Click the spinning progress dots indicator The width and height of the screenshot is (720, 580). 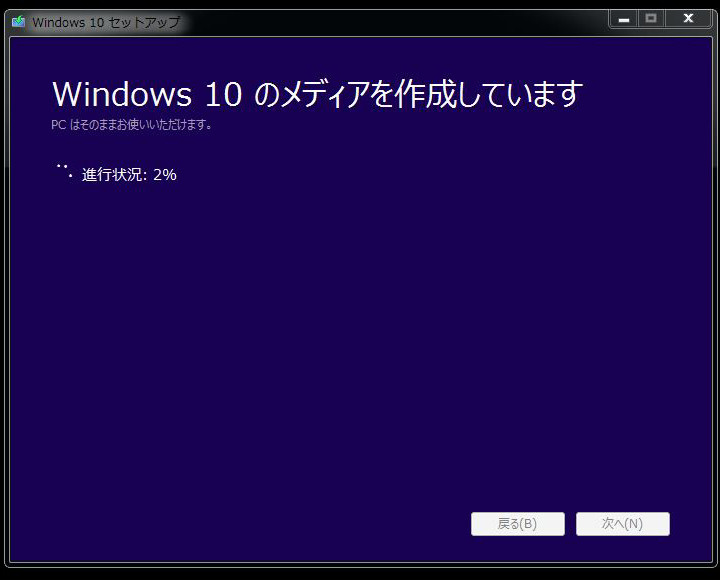64,170
